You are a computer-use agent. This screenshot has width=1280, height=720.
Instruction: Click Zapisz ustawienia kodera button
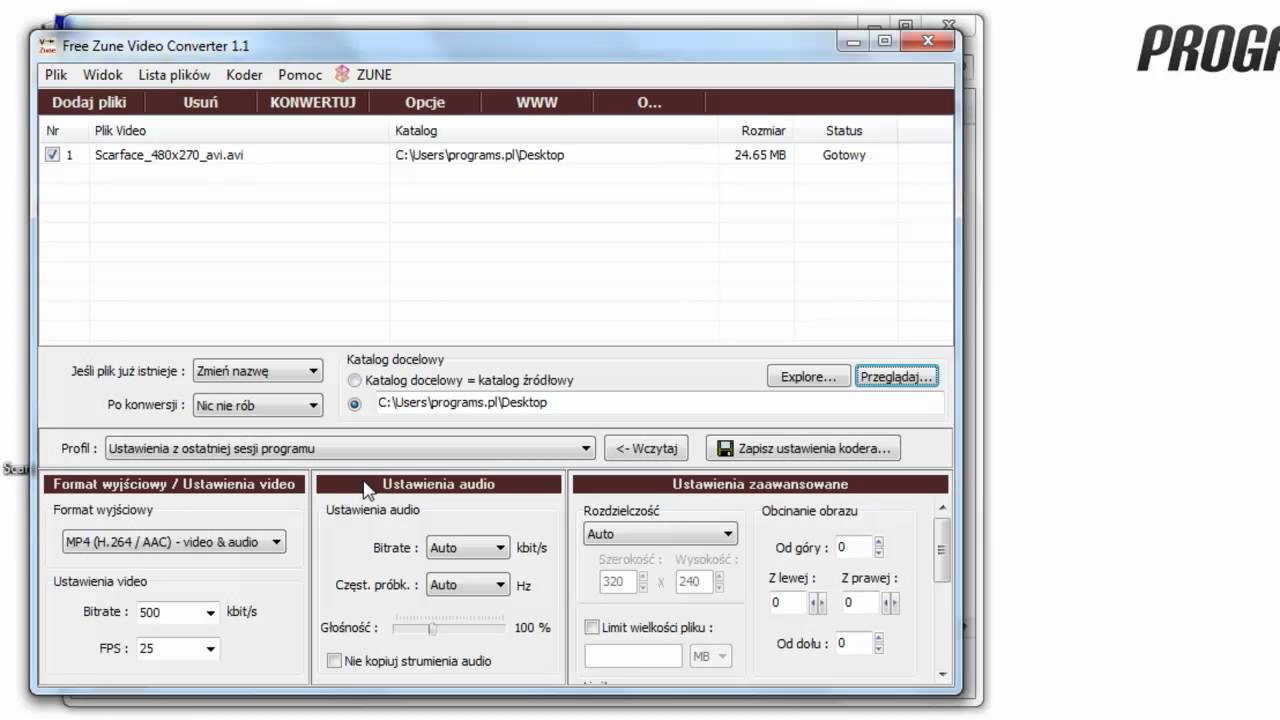click(804, 449)
